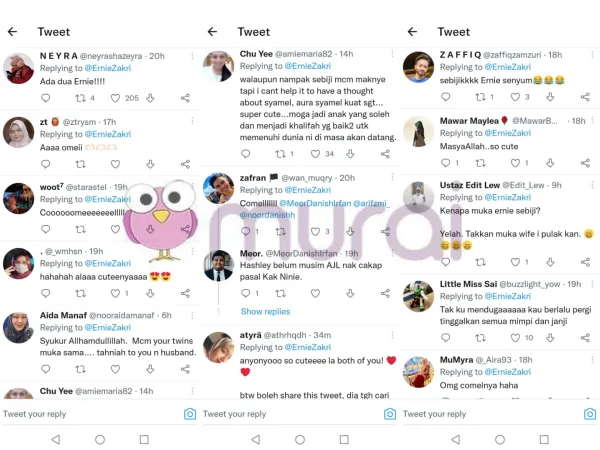Open more options for NEYRA's tweet

[x=192, y=56]
